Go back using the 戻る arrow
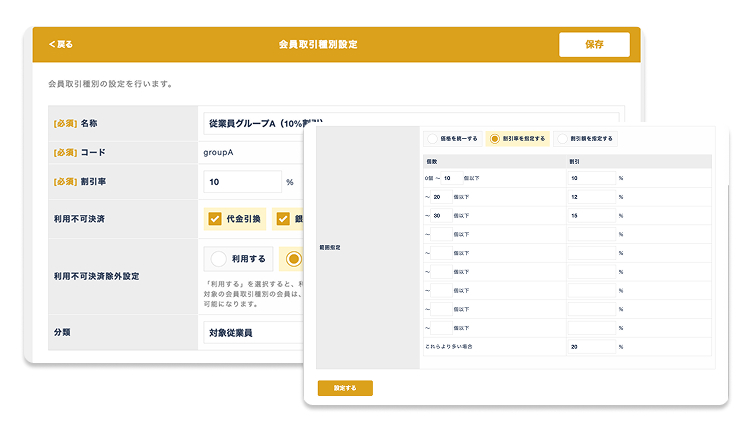The height and width of the screenshot is (429, 752). (x=61, y=44)
